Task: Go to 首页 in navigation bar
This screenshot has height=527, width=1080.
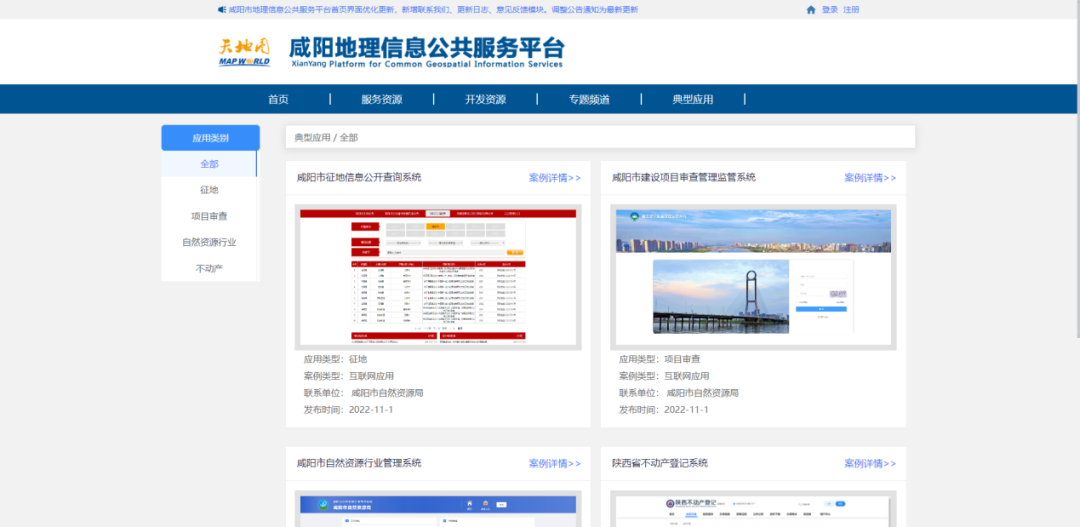Action: [x=278, y=99]
